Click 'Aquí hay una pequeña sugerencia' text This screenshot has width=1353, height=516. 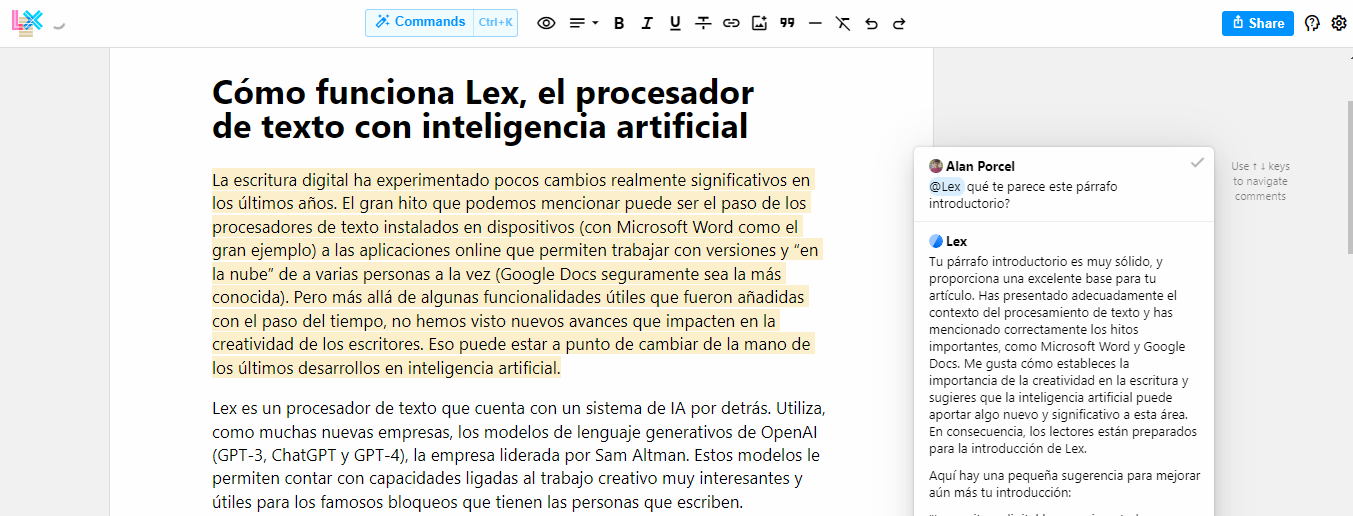pos(1064,483)
